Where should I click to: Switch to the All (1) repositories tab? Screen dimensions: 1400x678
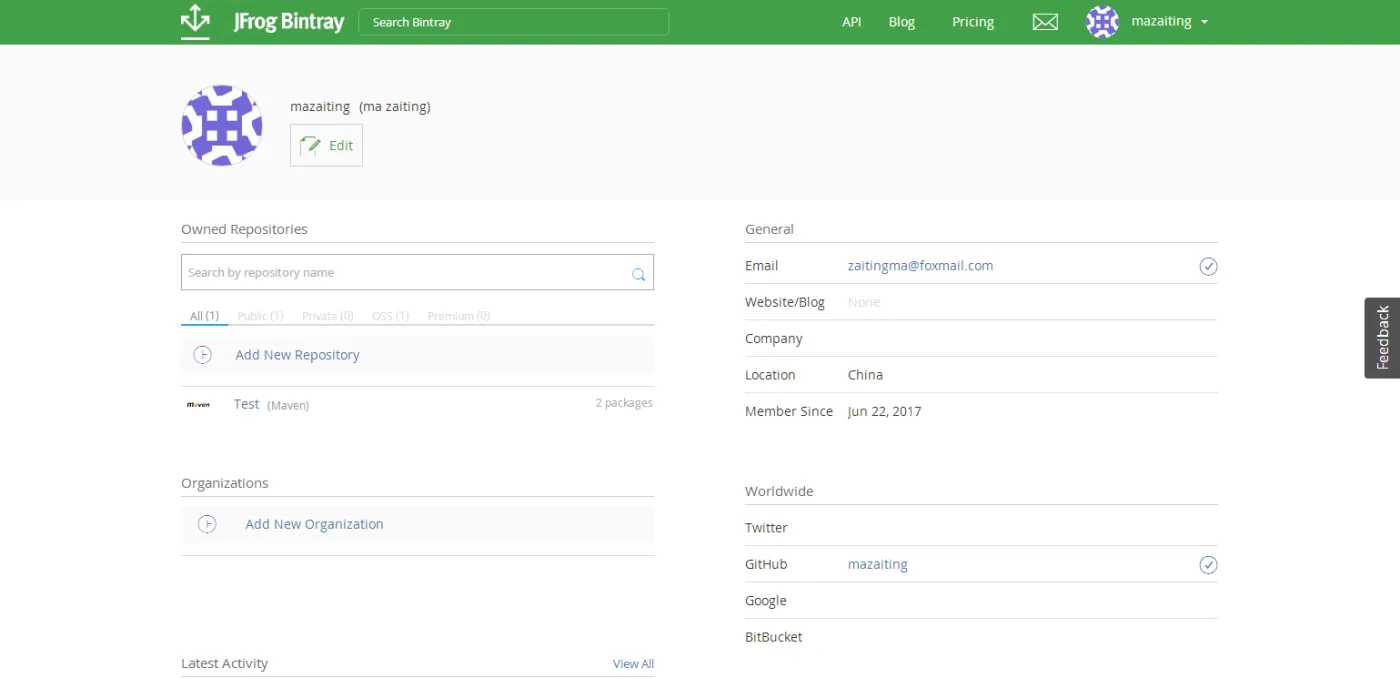coord(204,316)
